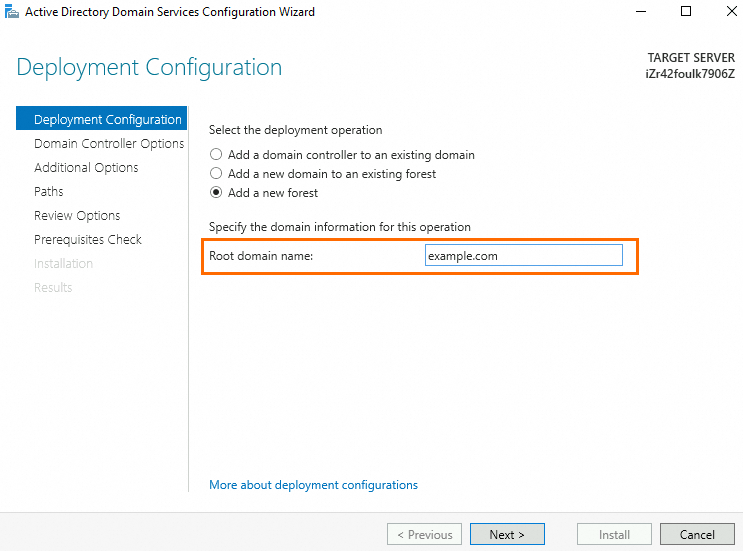Click the Root domain name field

pyautogui.click(x=524, y=255)
